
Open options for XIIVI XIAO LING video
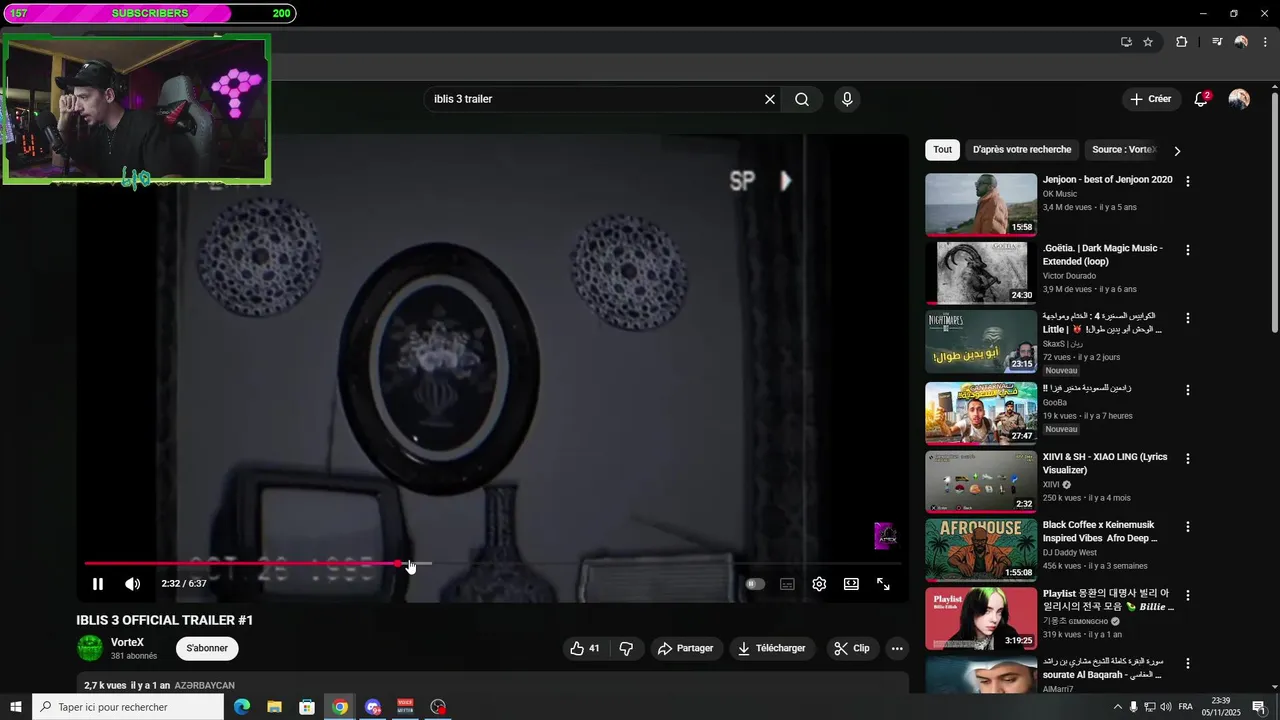[x=1188, y=459]
